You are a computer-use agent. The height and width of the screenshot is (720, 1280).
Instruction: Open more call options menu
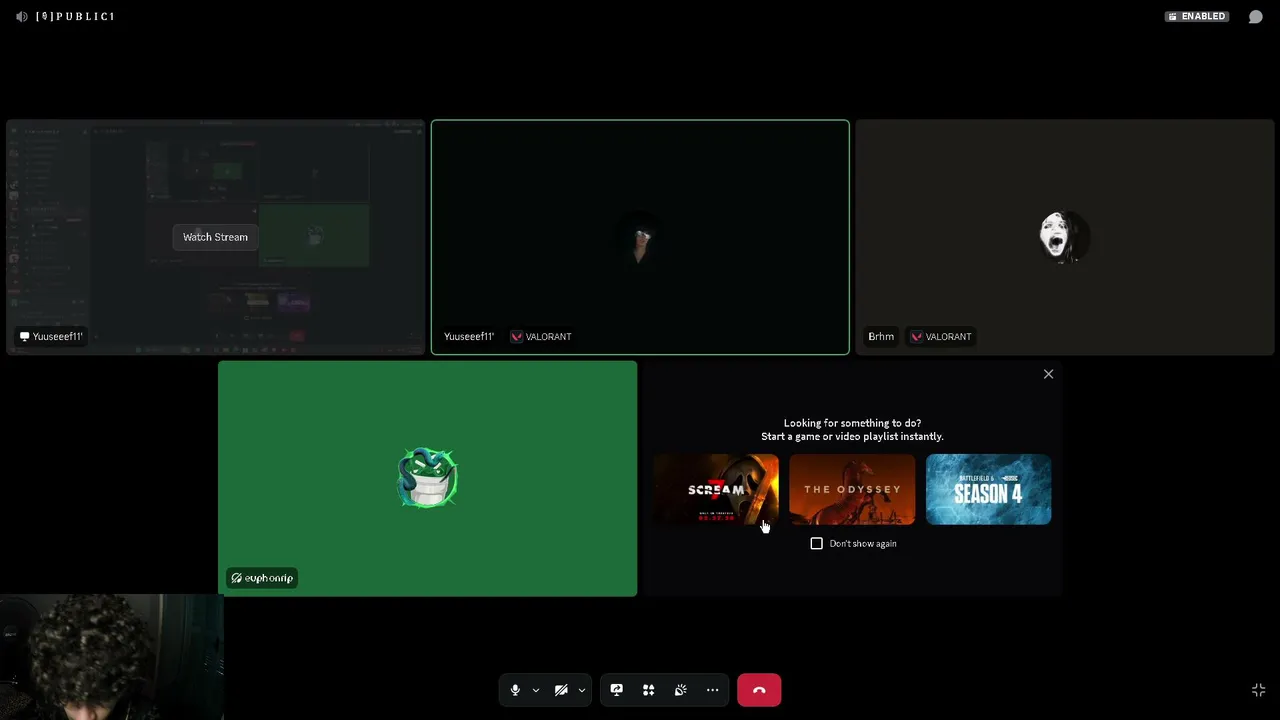[712, 690]
